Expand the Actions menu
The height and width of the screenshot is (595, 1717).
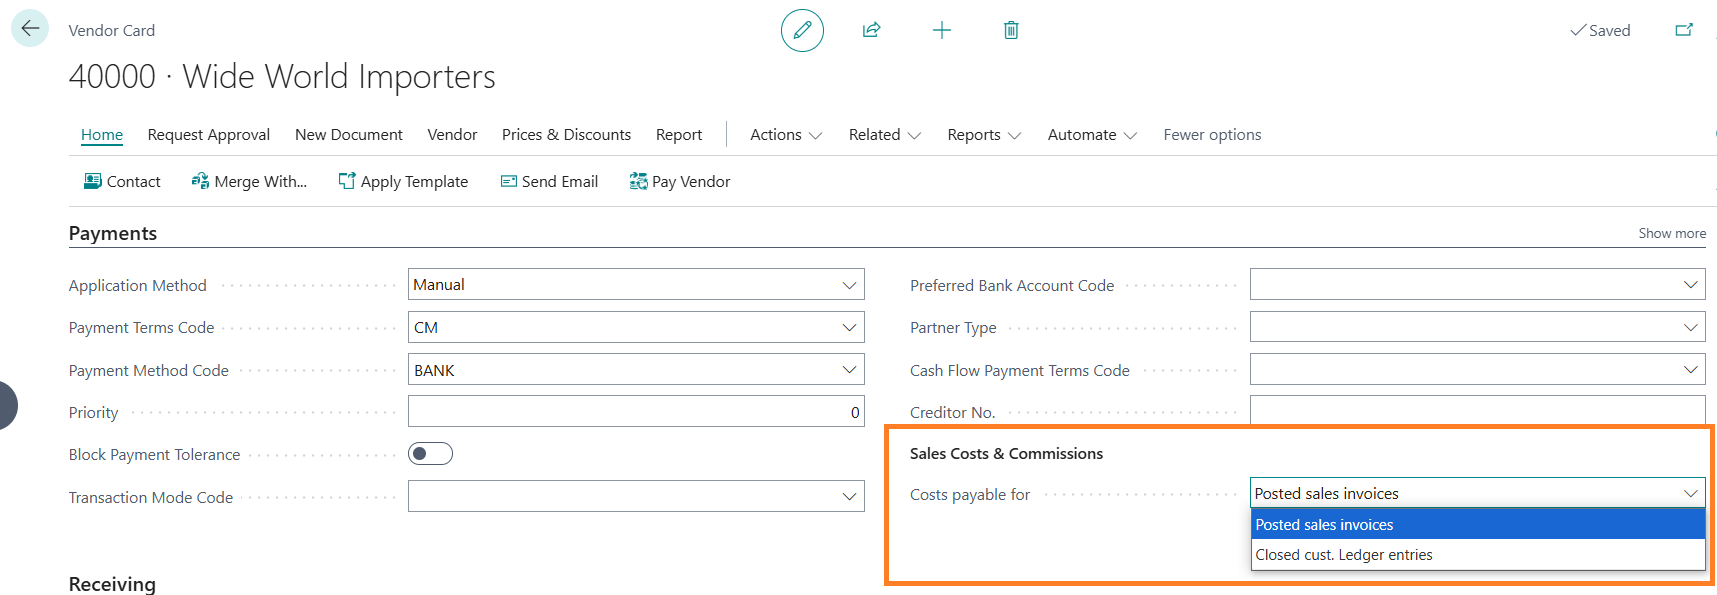click(x=786, y=135)
